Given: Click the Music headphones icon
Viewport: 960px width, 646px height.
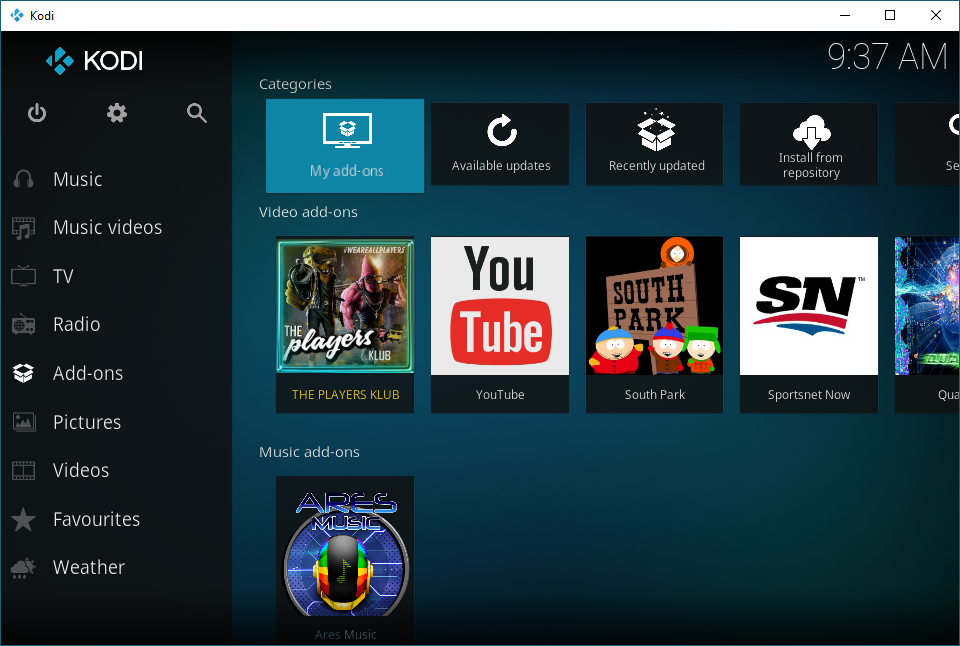Looking at the screenshot, I should click(x=23, y=179).
